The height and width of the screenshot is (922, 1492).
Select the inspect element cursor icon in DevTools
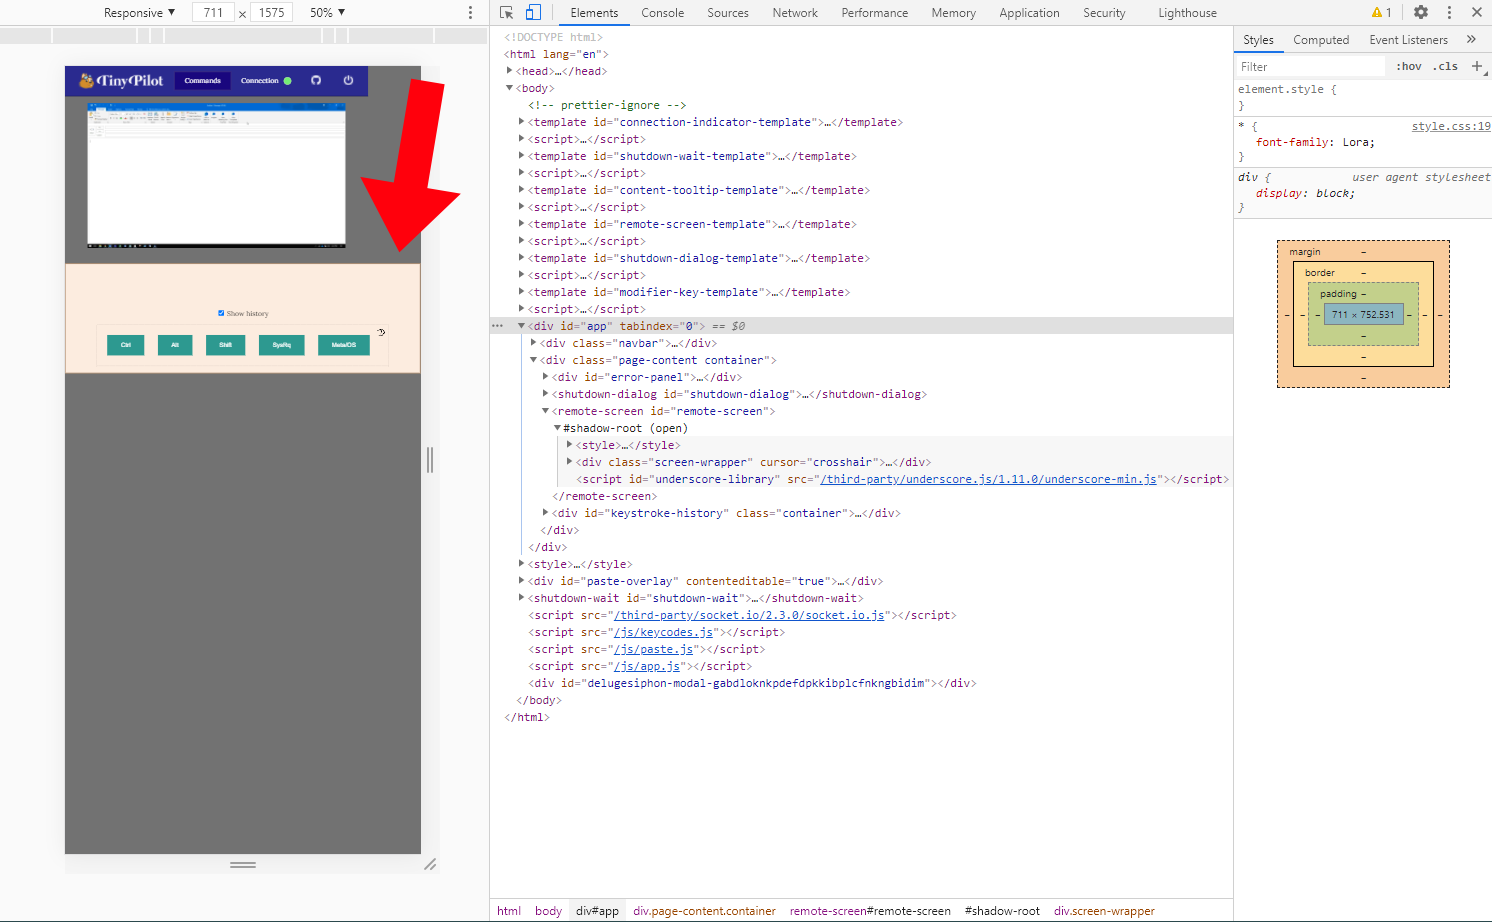tap(508, 12)
